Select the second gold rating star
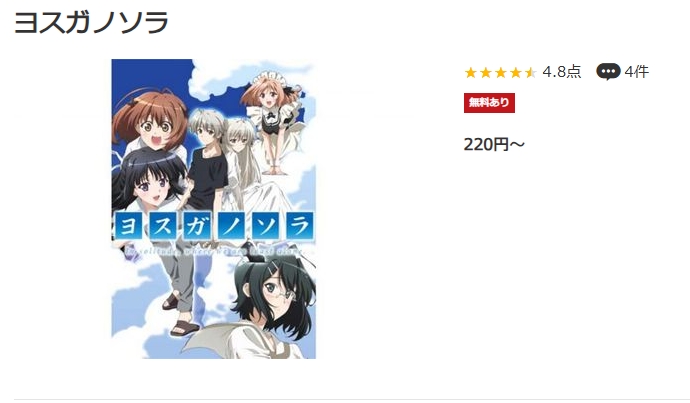 (485, 72)
